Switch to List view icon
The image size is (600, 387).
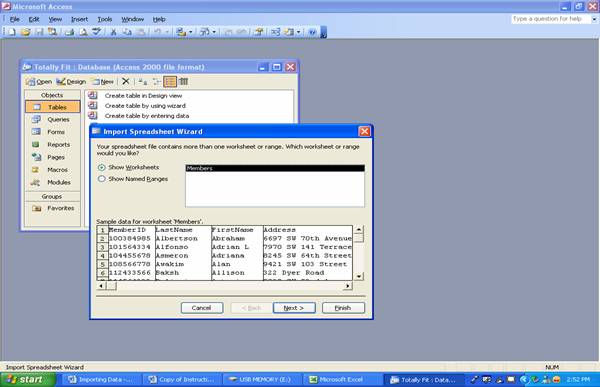point(170,82)
